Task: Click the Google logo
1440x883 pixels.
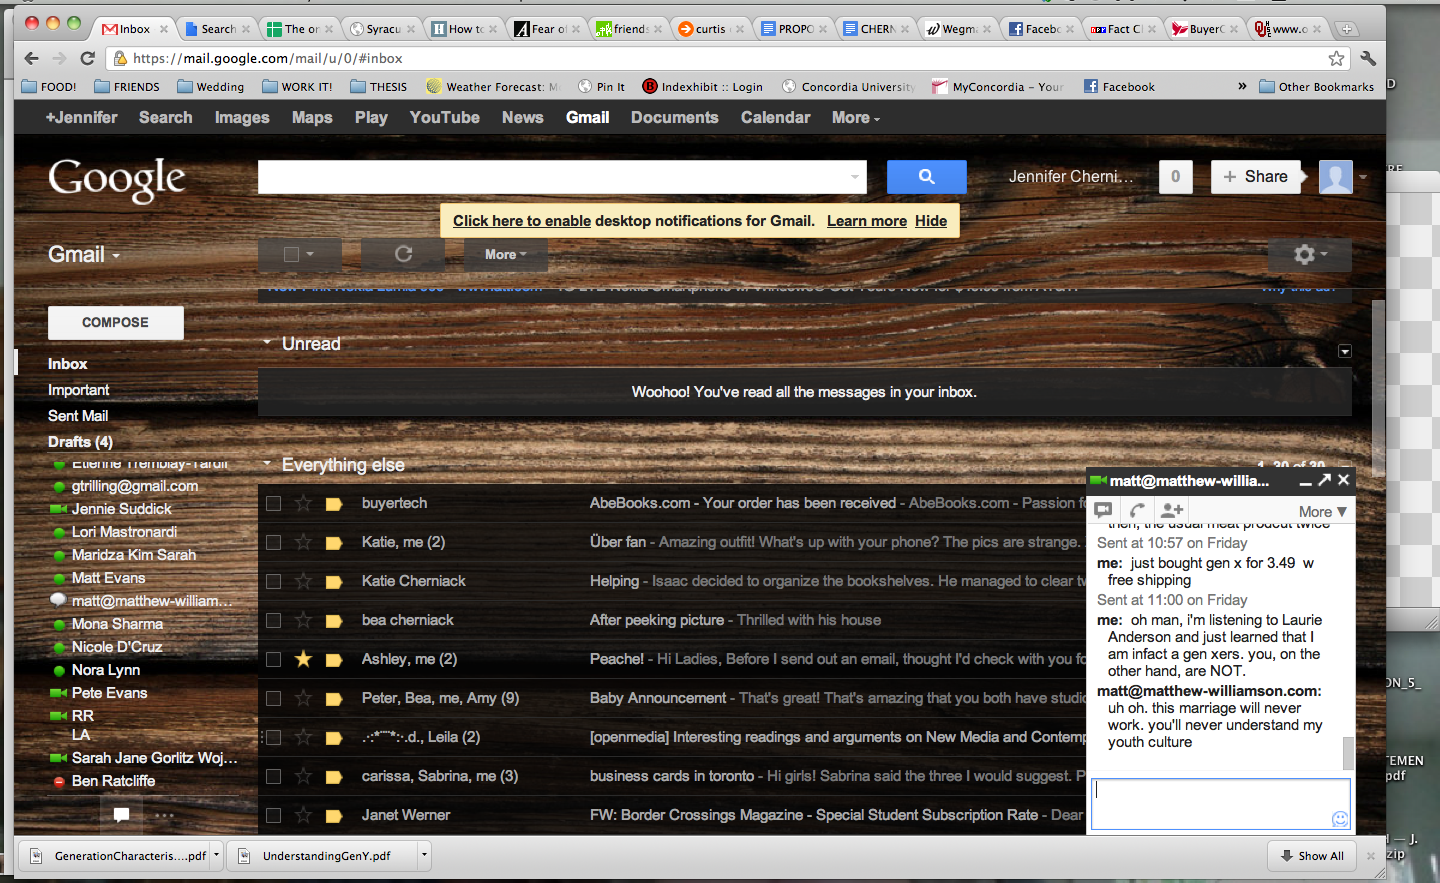Action: (117, 179)
